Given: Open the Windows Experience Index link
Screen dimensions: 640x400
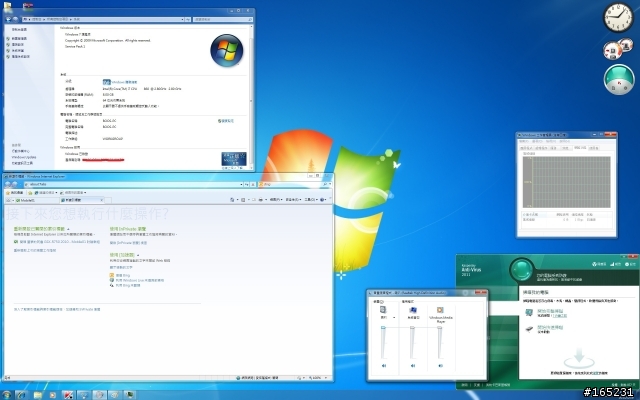Looking at the screenshot, I should coord(124,82).
